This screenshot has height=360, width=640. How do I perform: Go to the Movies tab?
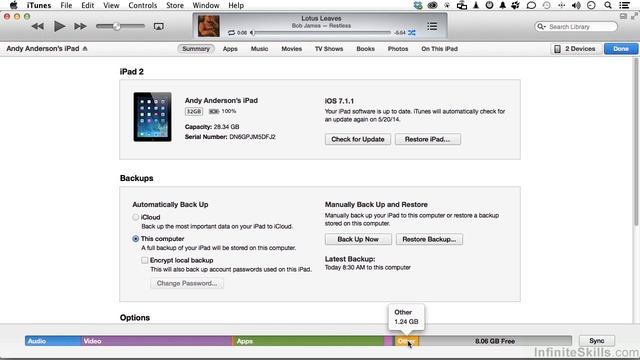click(291, 49)
